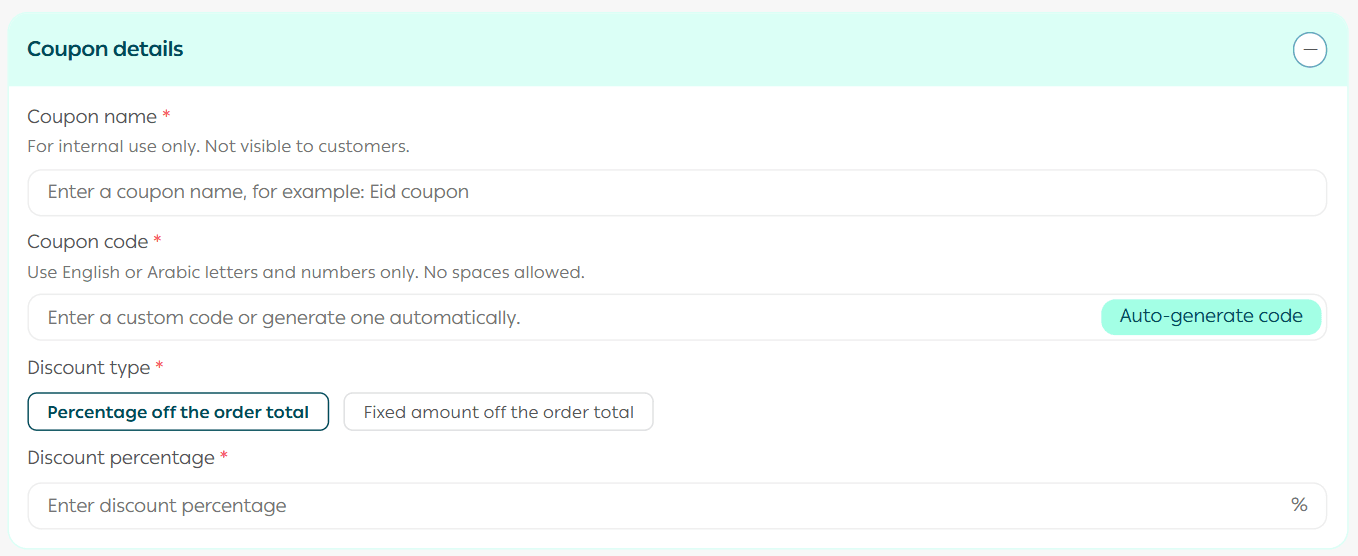Focus the Coupon name input field

(x=676, y=192)
